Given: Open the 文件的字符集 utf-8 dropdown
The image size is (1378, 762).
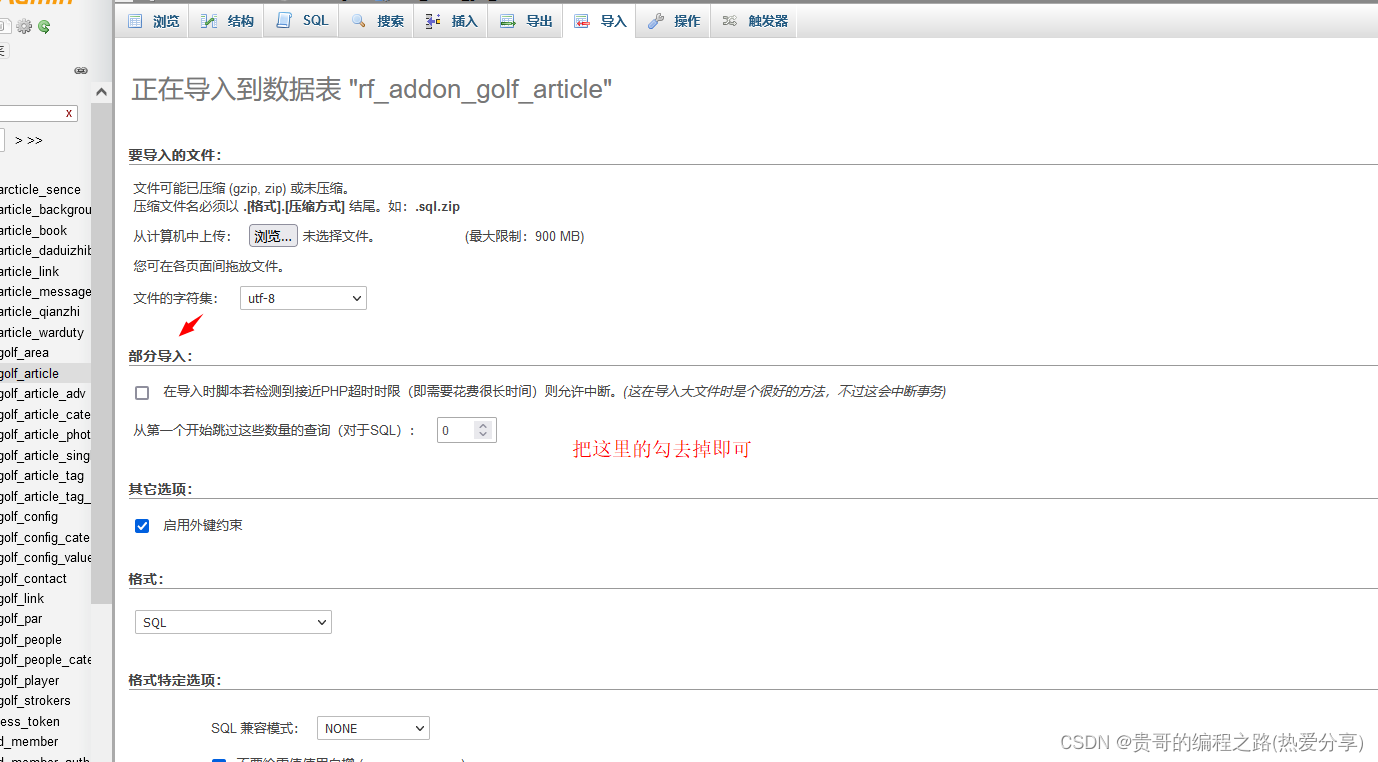Looking at the screenshot, I should click(x=302, y=297).
